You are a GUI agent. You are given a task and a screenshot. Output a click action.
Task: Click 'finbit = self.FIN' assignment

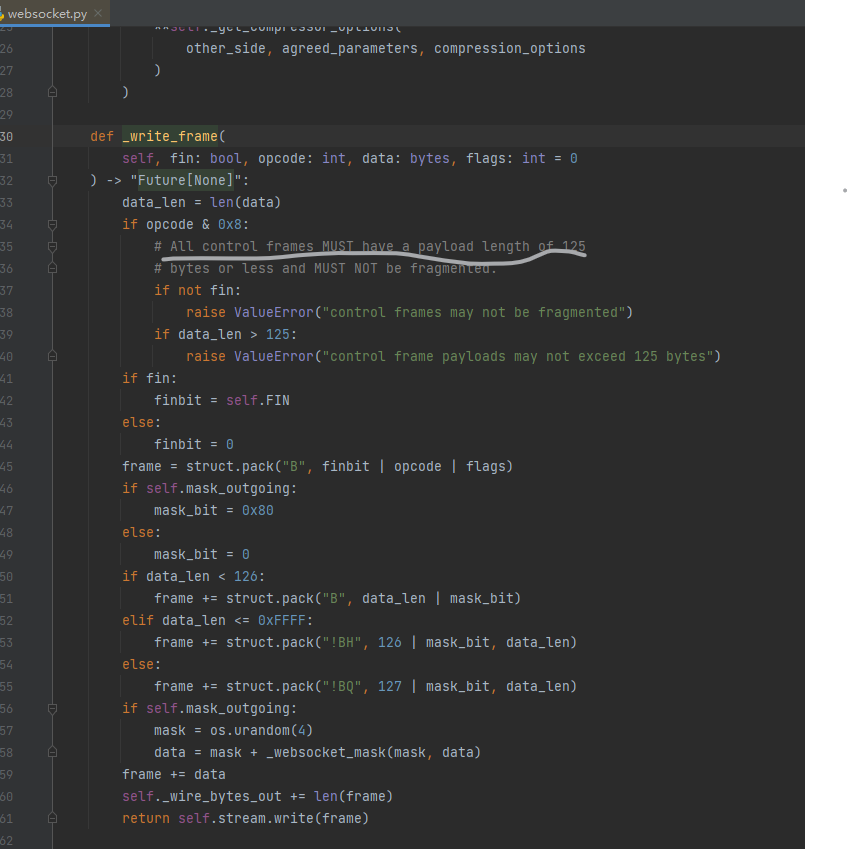coord(221,400)
